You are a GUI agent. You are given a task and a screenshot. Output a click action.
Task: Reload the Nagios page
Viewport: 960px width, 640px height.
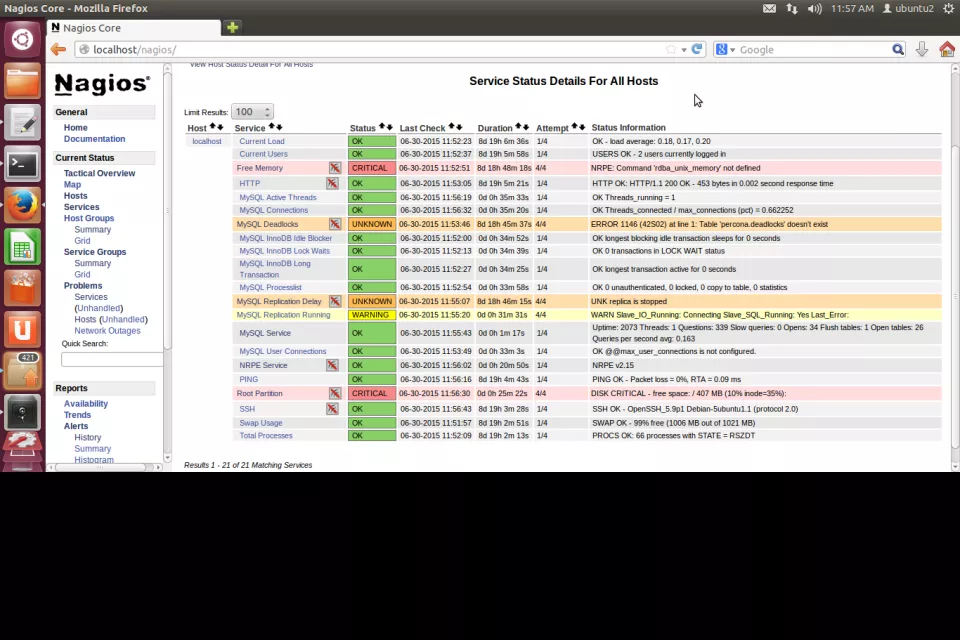pyautogui.click(x=697, y=50)
